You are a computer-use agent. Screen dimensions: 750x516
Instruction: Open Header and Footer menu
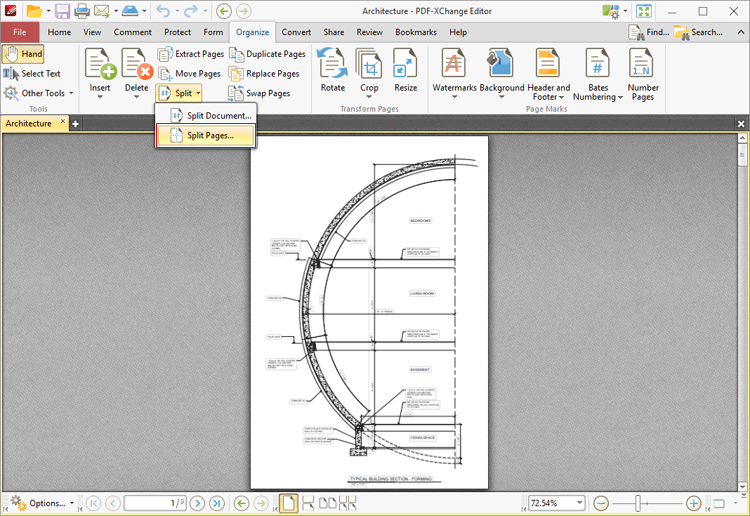[548, 74]
